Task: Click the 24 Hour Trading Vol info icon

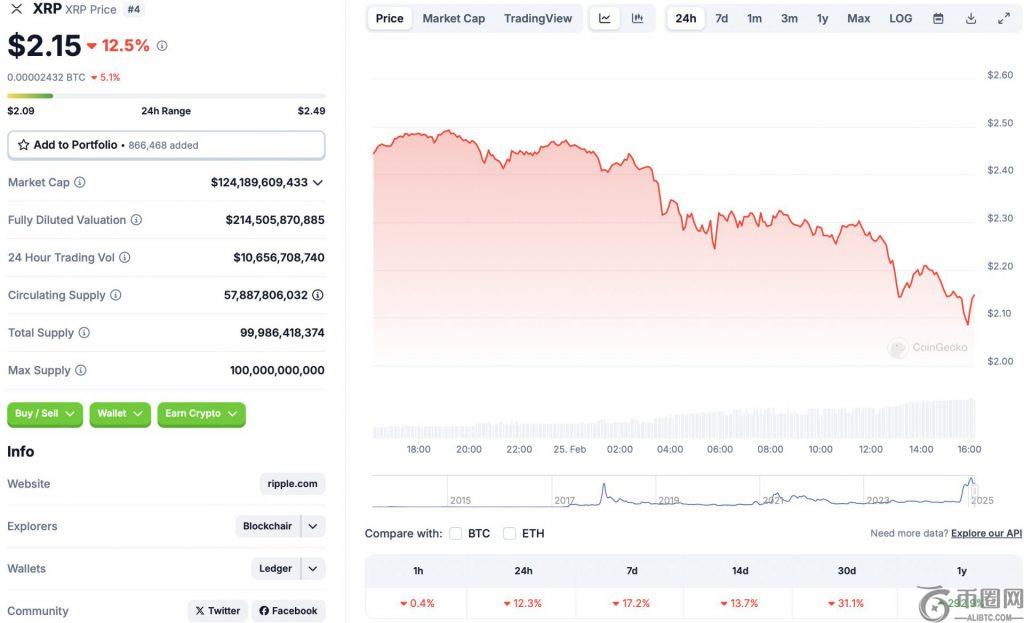Action: [x=125, y=258]
